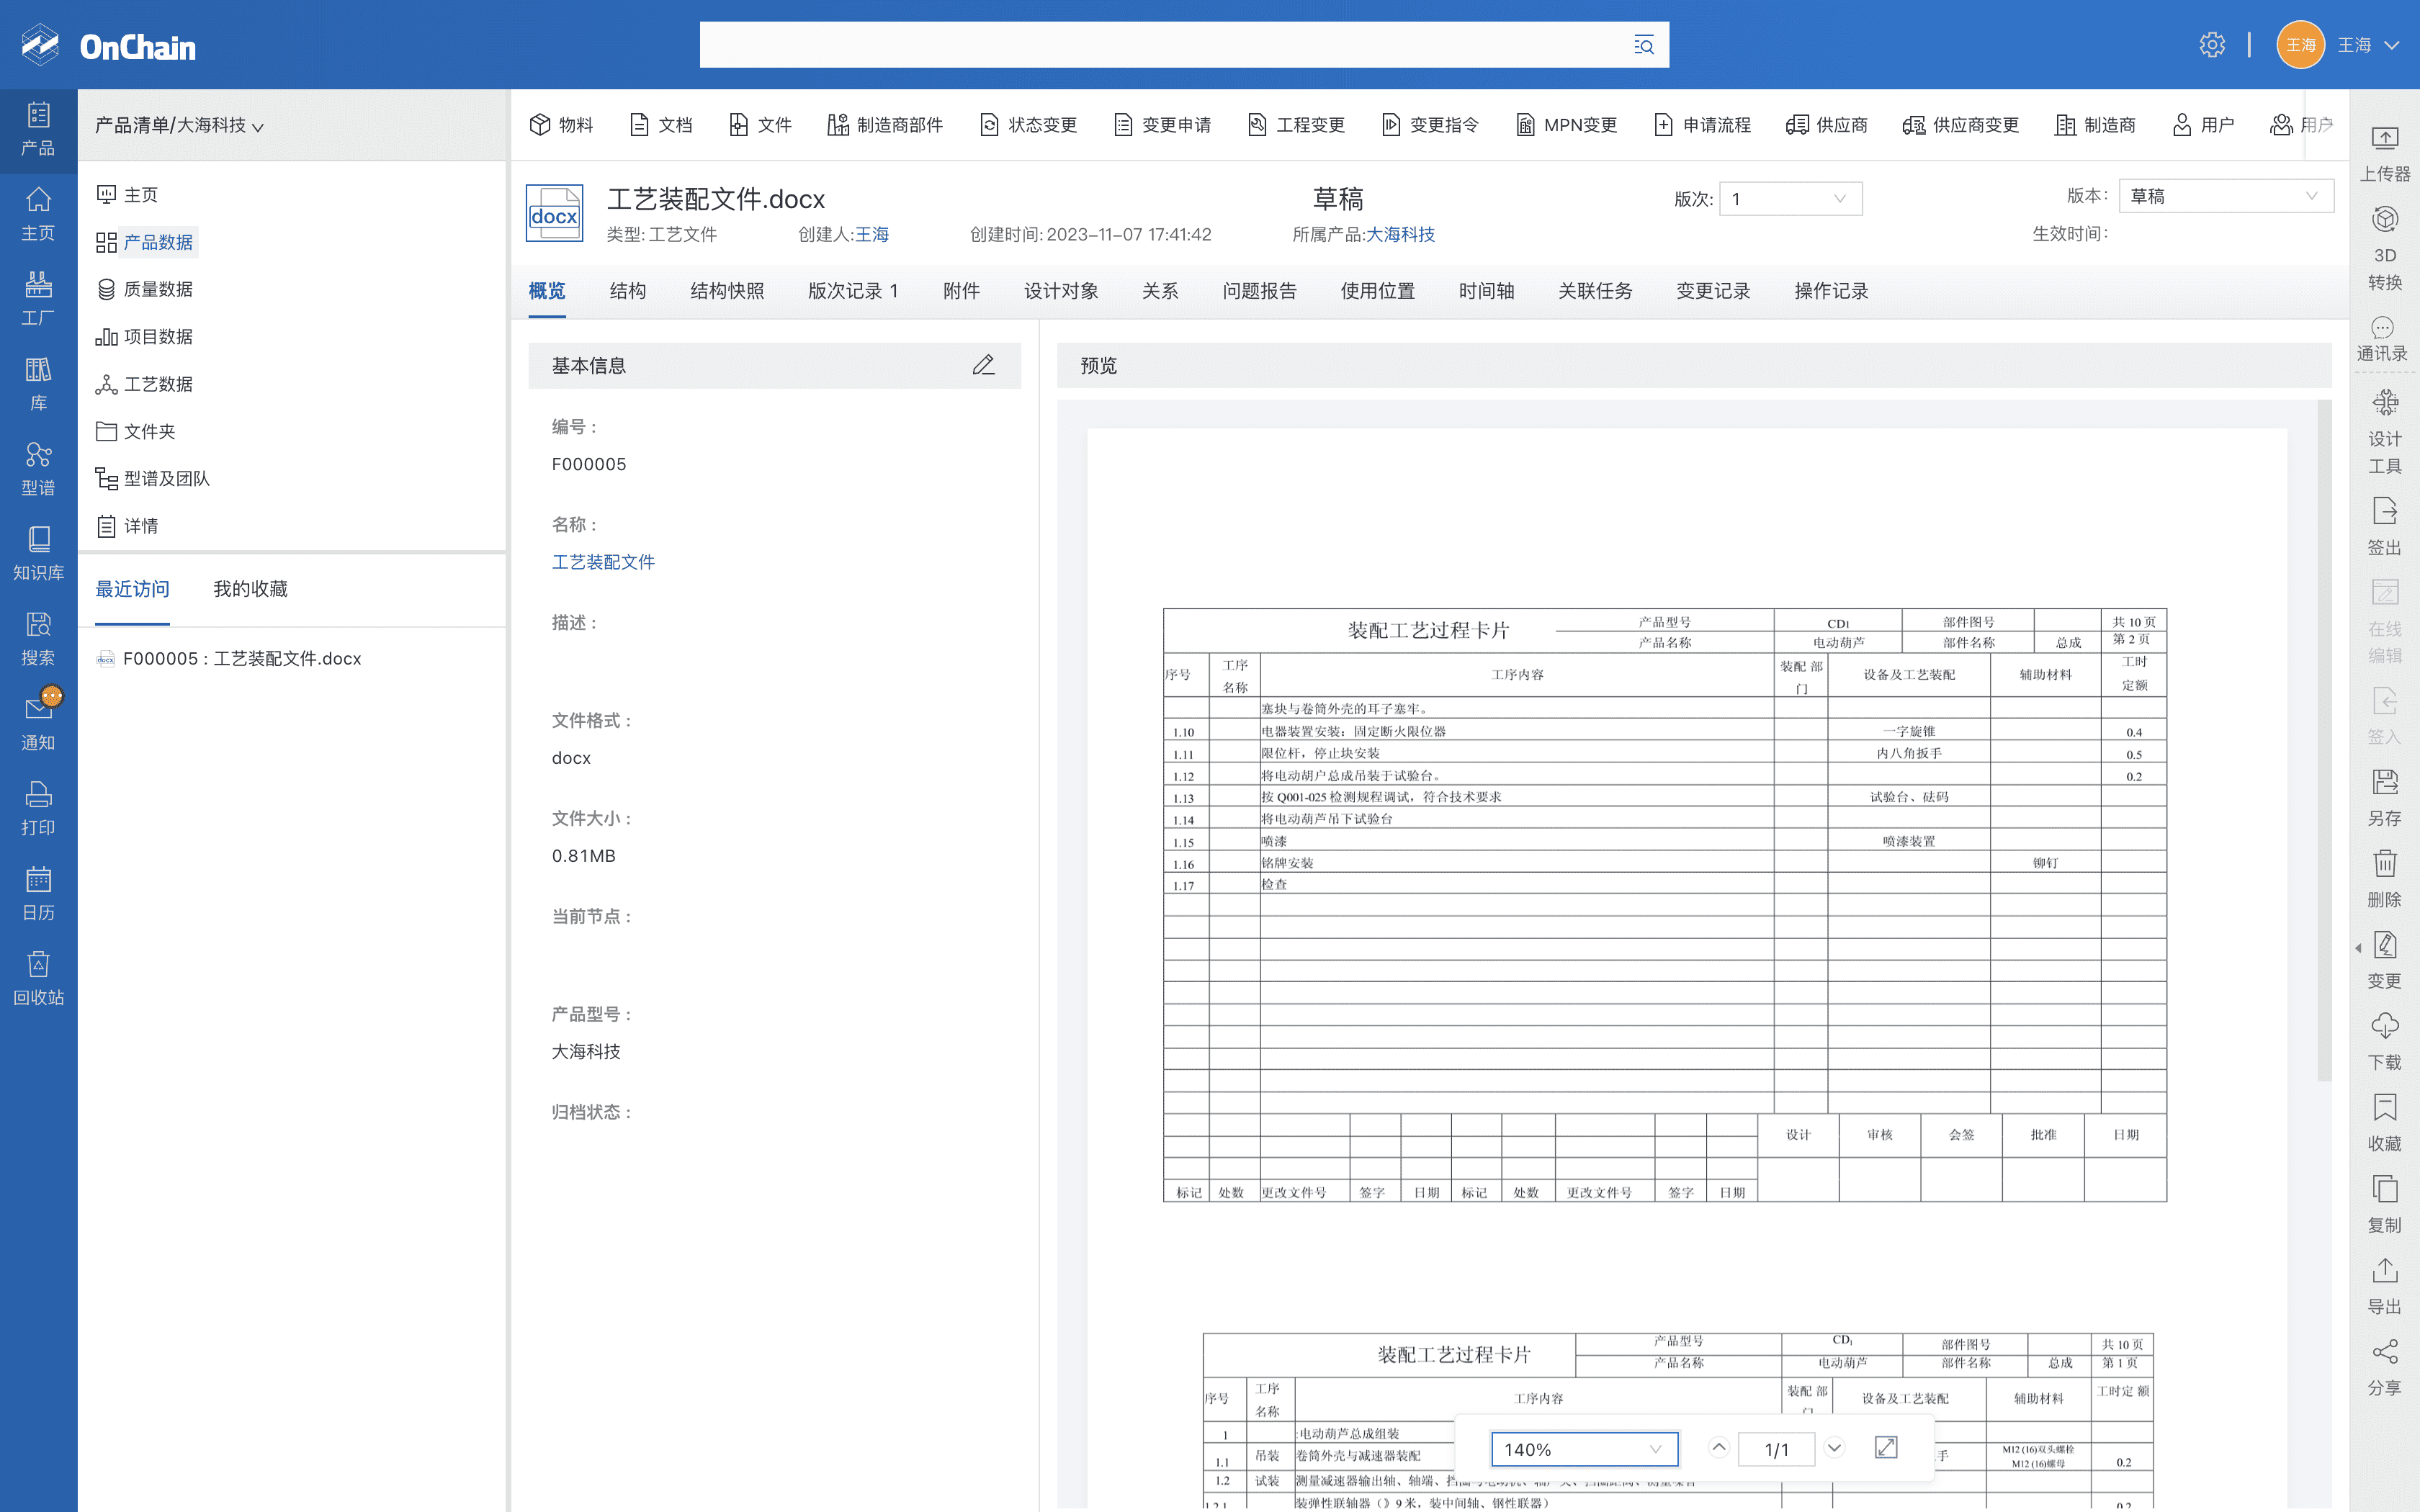
Task: Click the 大海科技 product link
Action: point(1400,234)
